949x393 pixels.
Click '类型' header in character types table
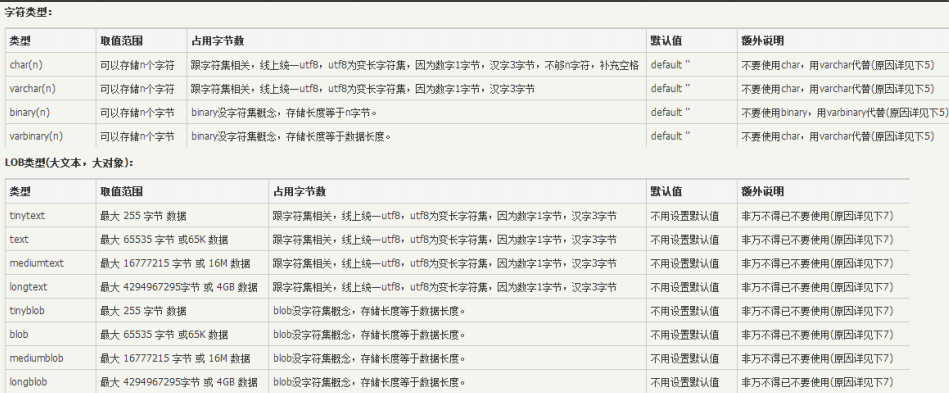20,41
